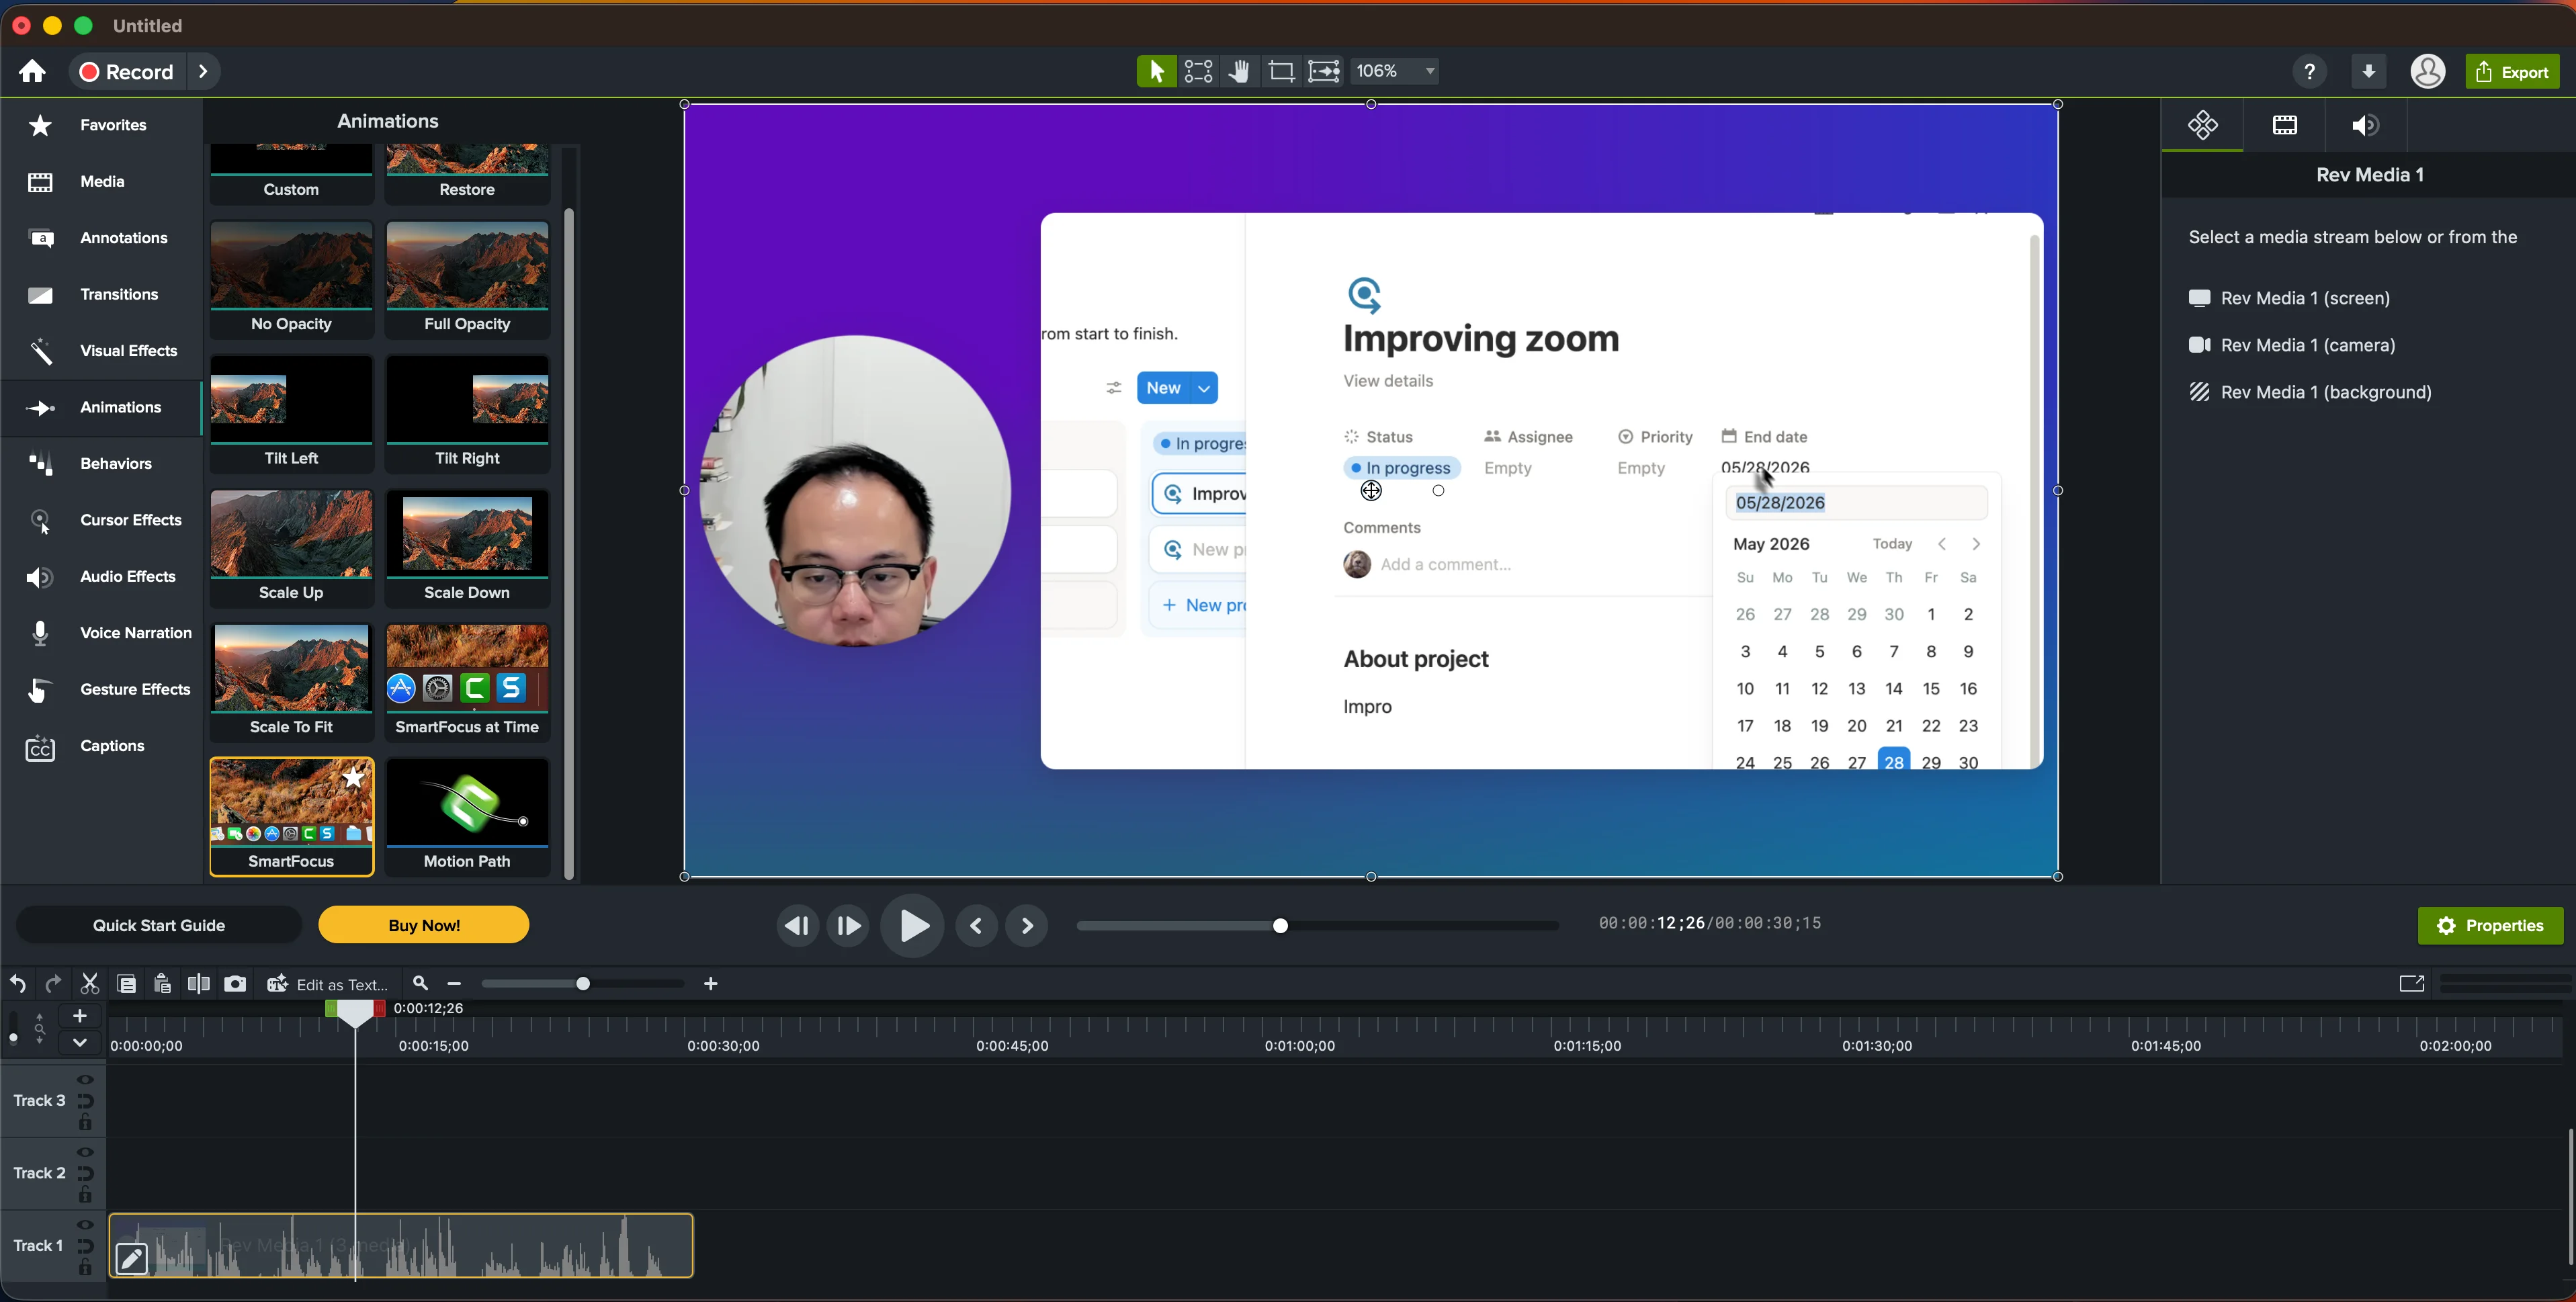Switch to the Media tab

pos(102,182)
